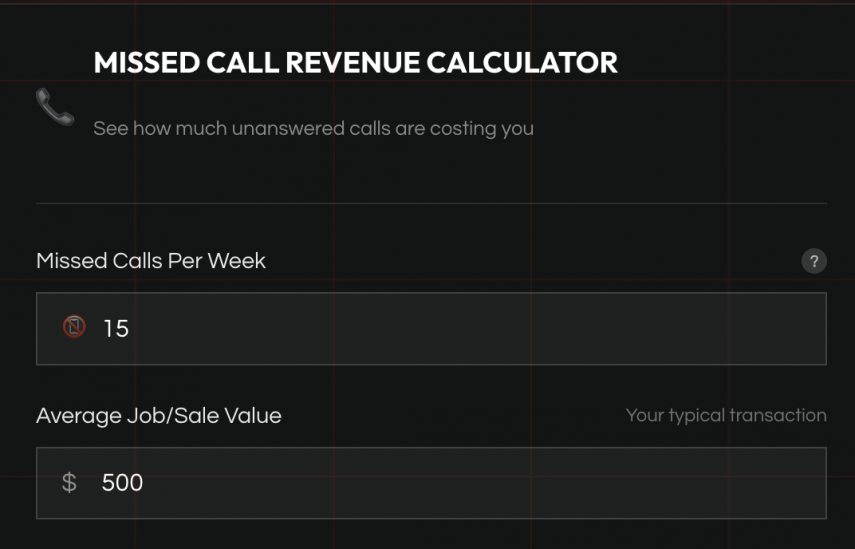Open the question mark help icon

tap(814, 261)
